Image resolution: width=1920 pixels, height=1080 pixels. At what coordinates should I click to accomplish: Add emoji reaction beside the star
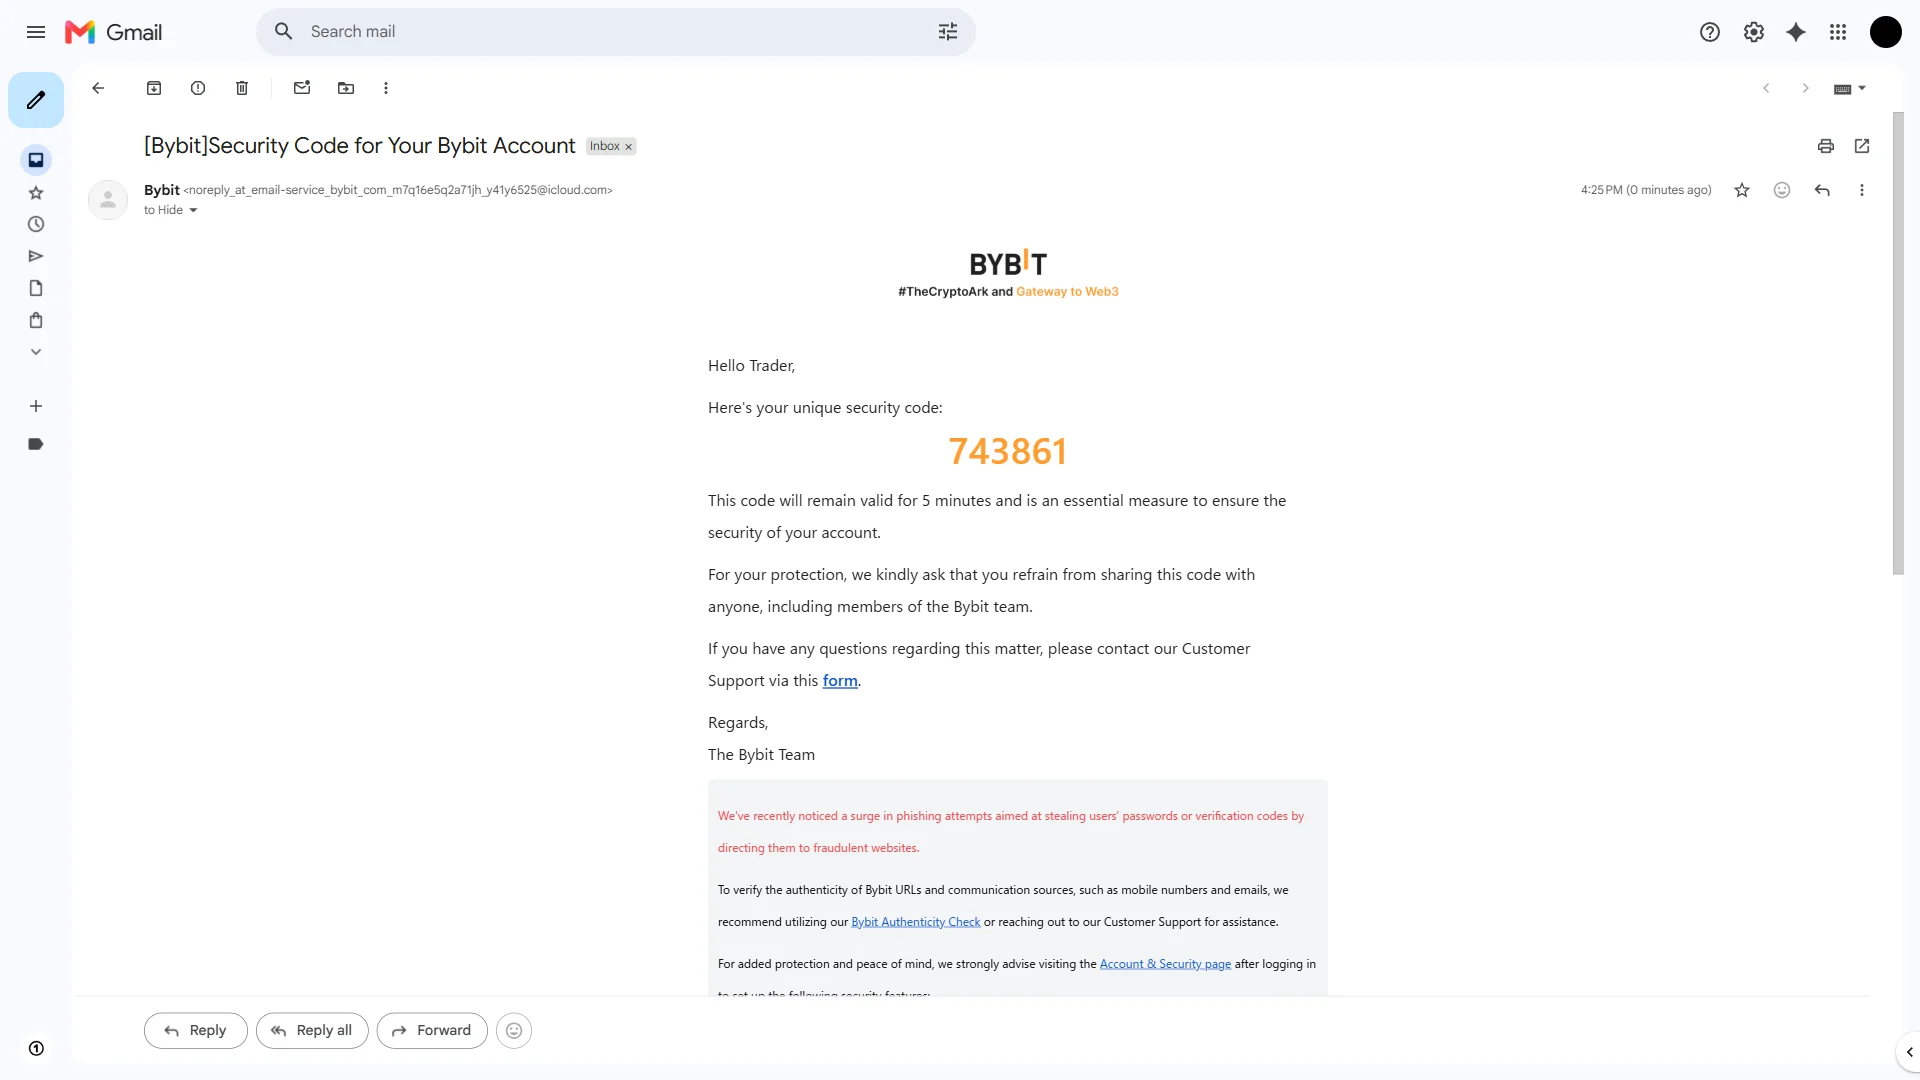(x=1782, y=190)
